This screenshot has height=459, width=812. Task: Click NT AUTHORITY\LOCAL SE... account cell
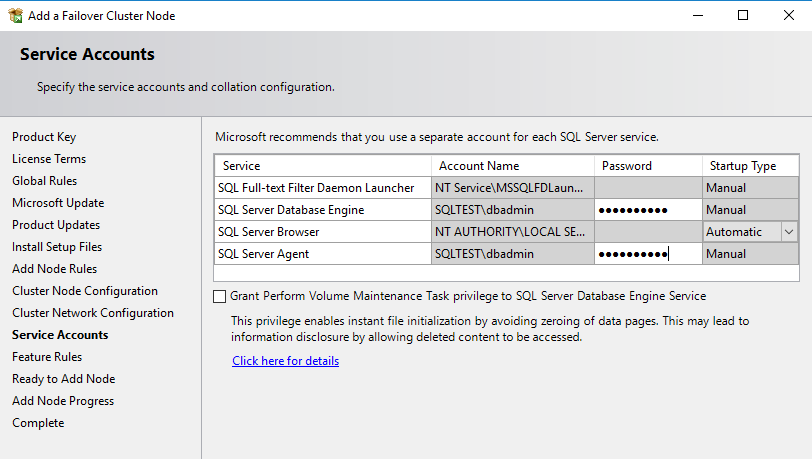(513, 232)
